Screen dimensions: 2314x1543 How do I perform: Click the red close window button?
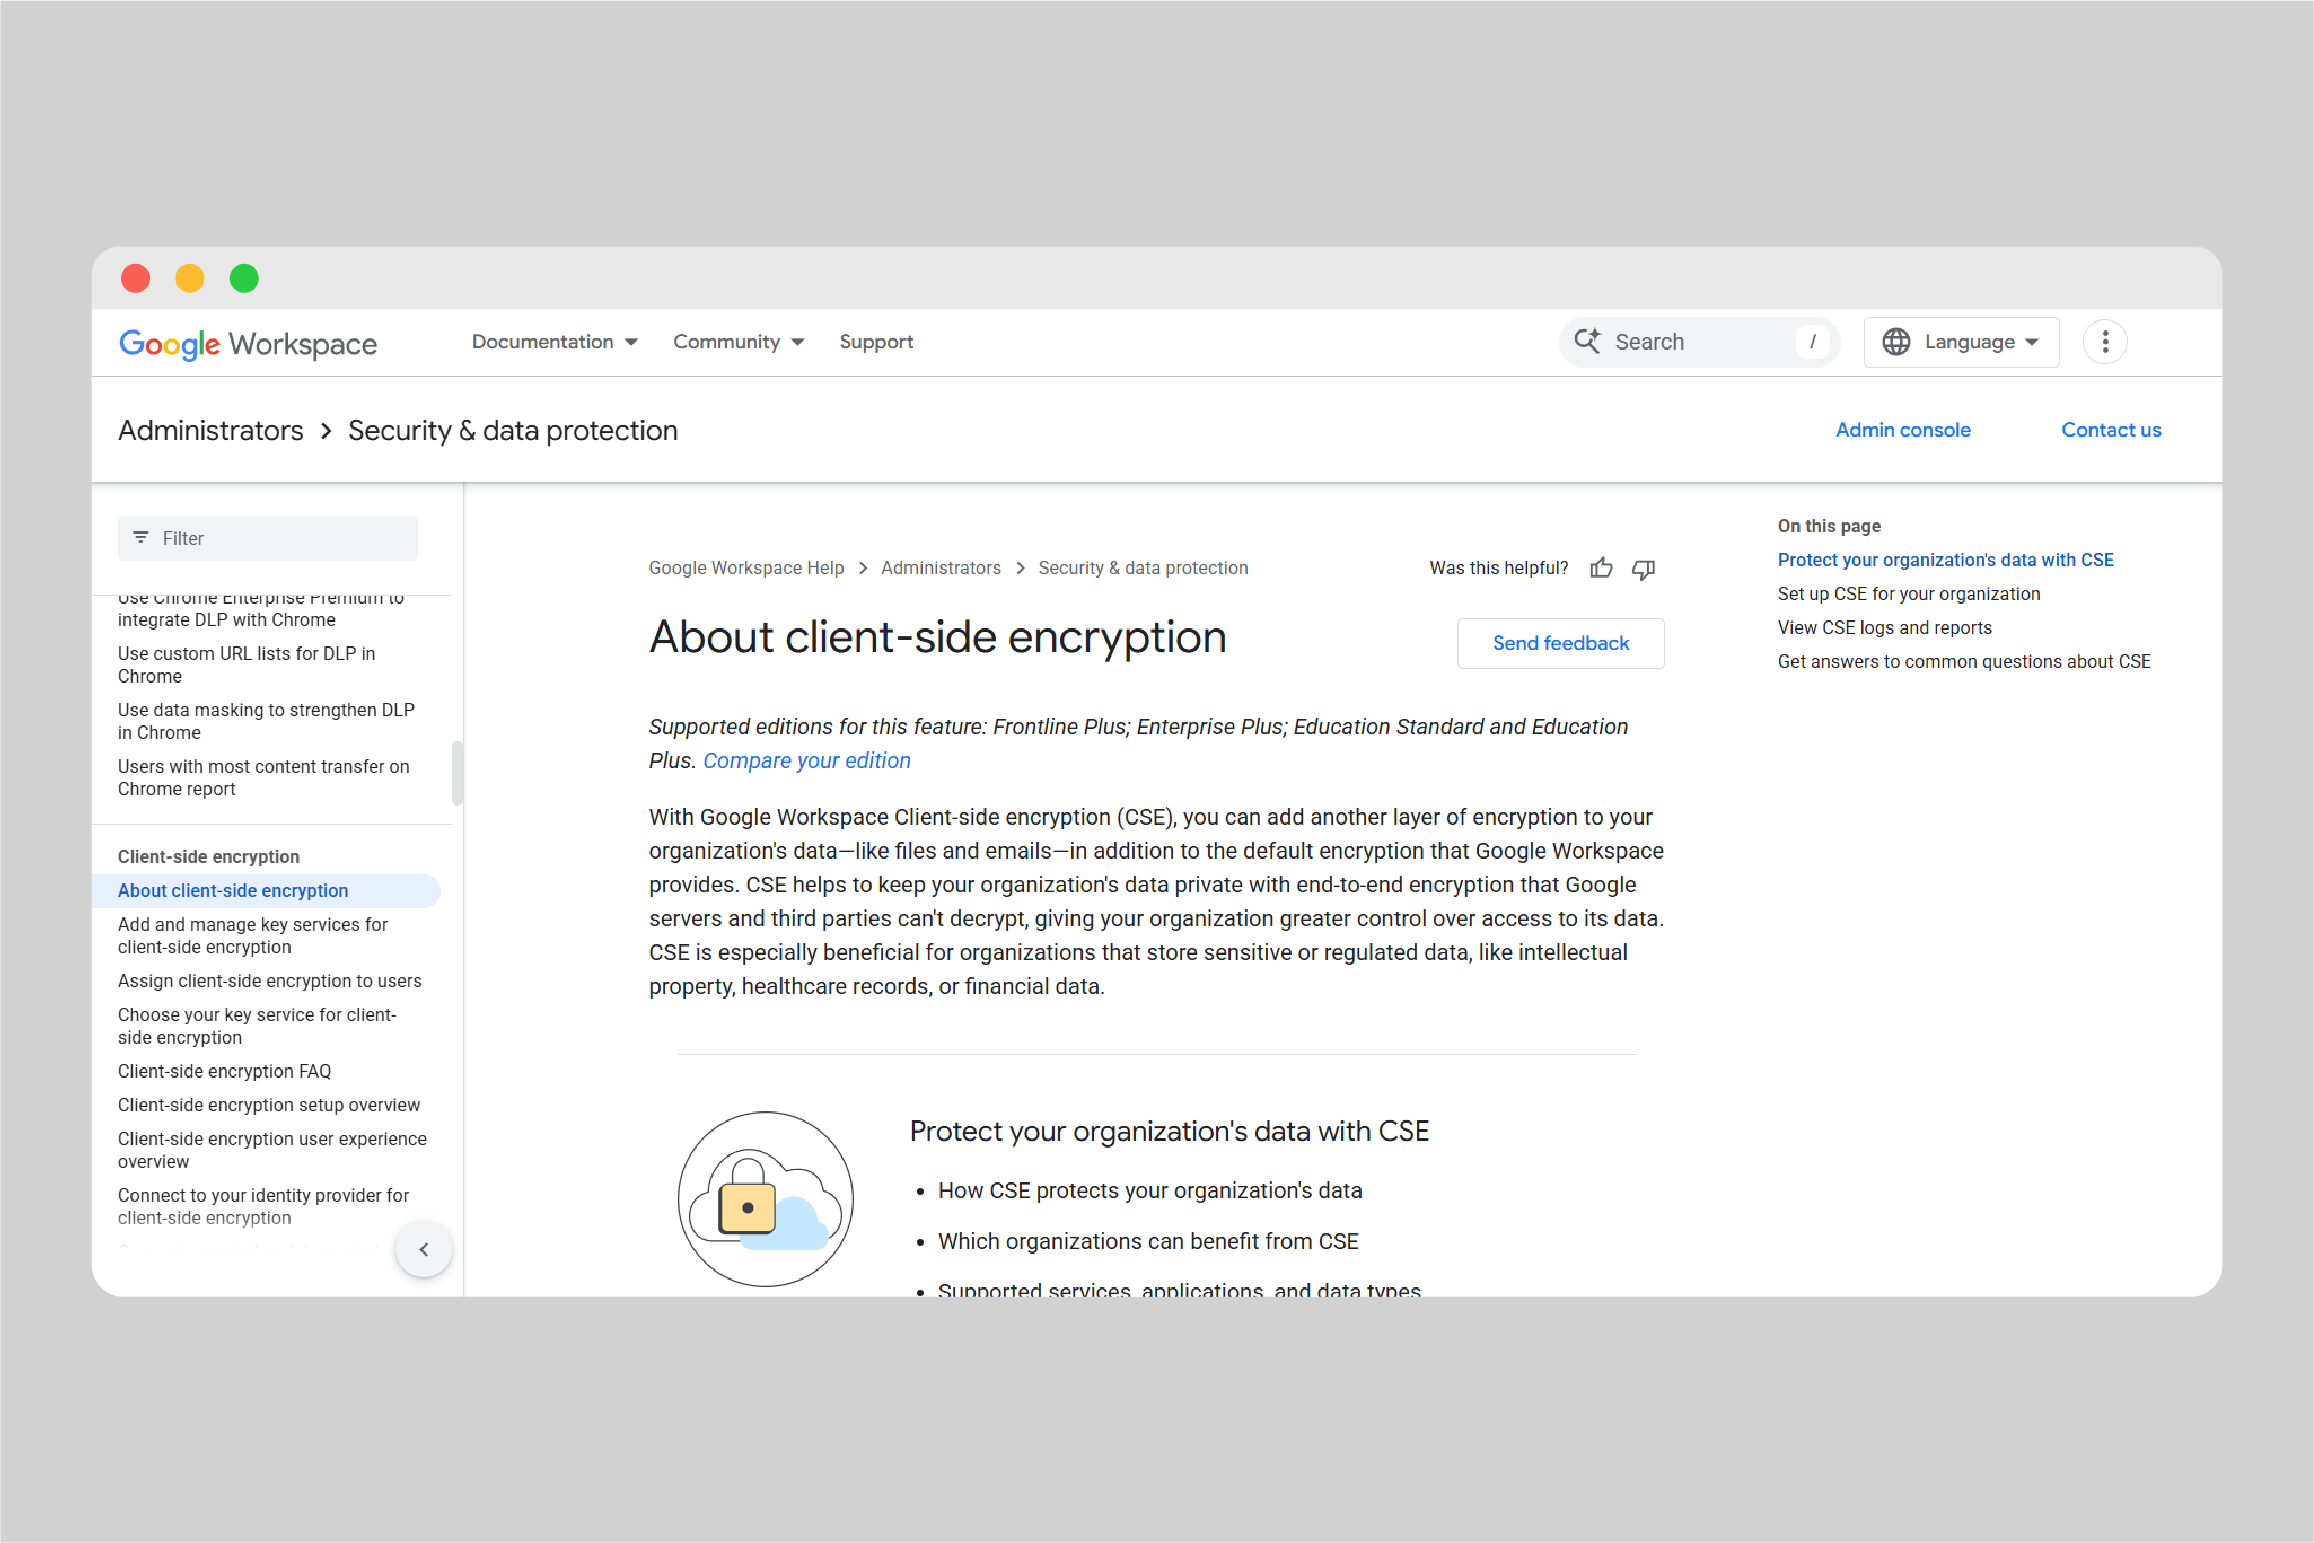[136, 278]
